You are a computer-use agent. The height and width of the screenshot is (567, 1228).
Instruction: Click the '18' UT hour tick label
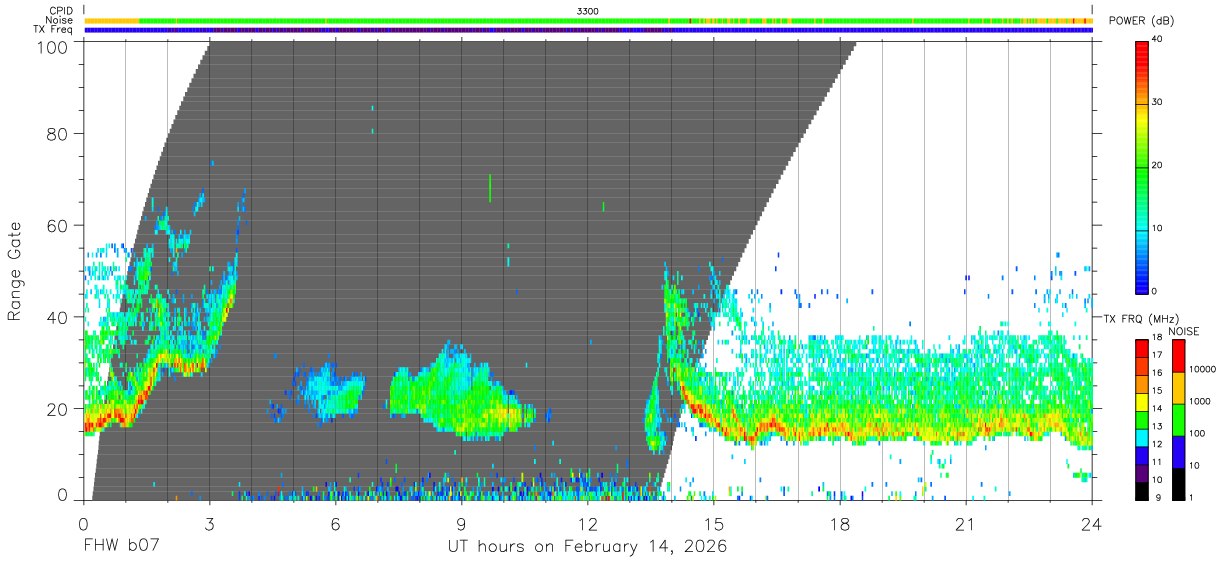click(x=839, y=524)
